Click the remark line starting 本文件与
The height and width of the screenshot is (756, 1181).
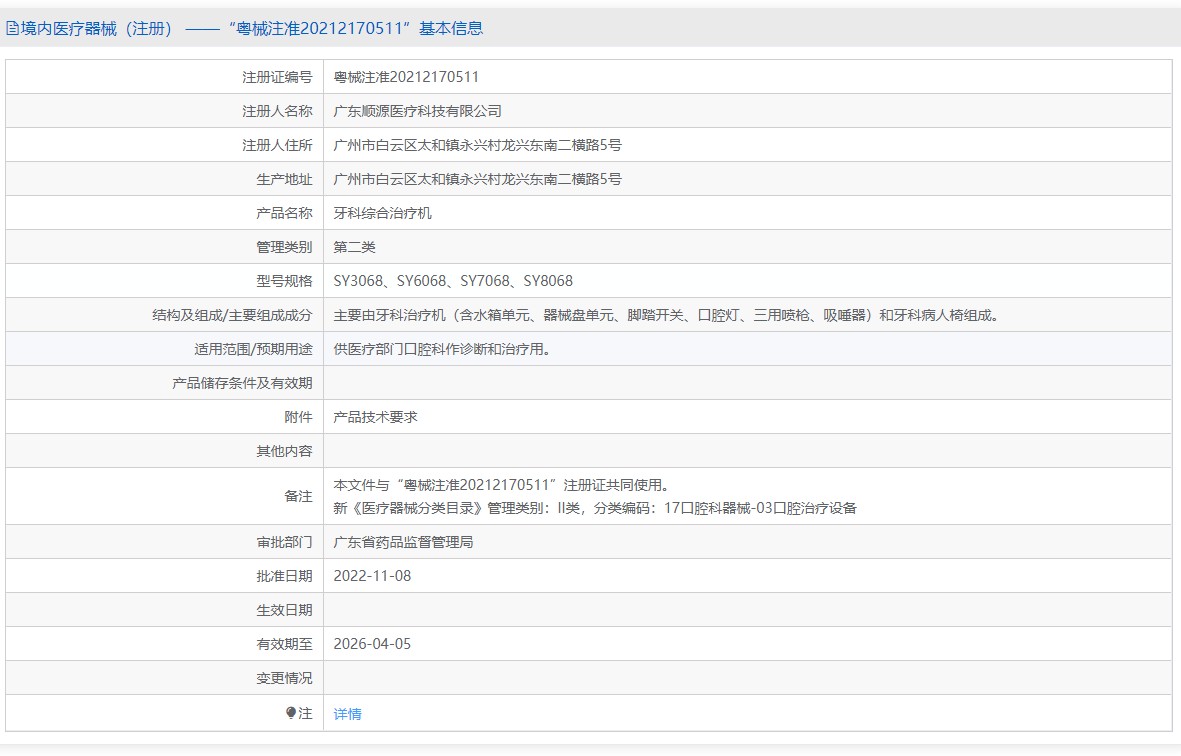point(502,485)
